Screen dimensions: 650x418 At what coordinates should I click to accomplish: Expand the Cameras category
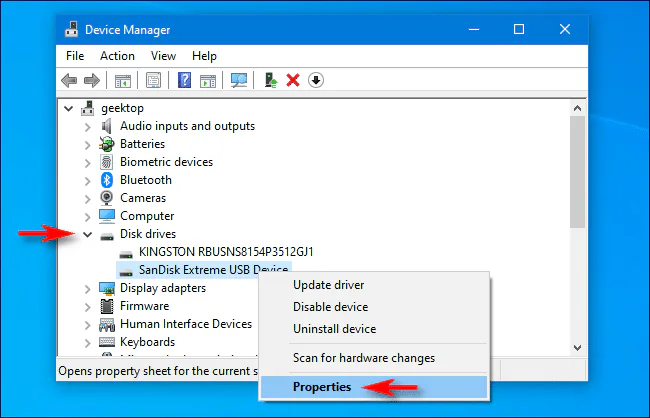(87, 199)
